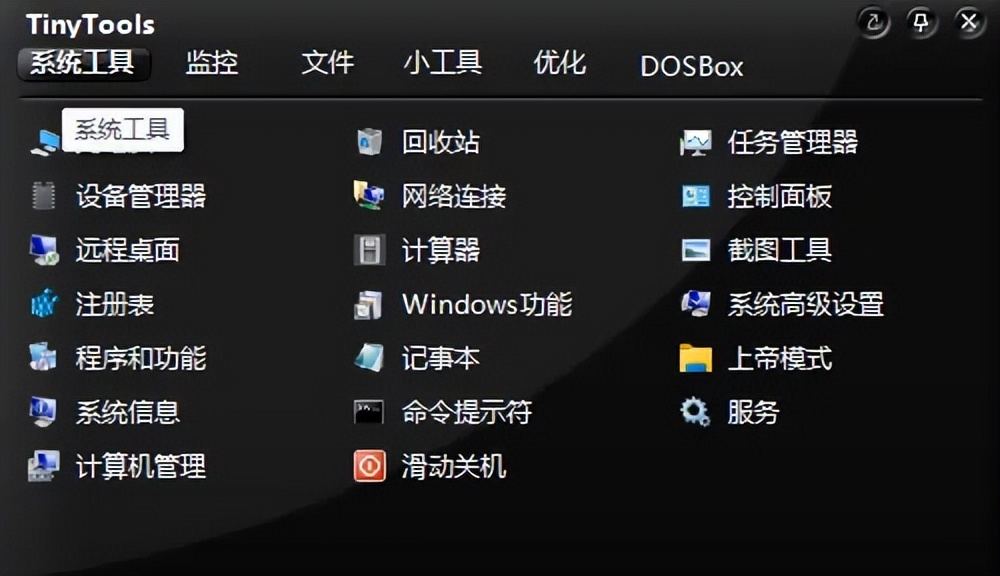The image size is (1000, 576).
Task: Open the 优化 tab
Action: pyautogui.click(x=559, y=63)
